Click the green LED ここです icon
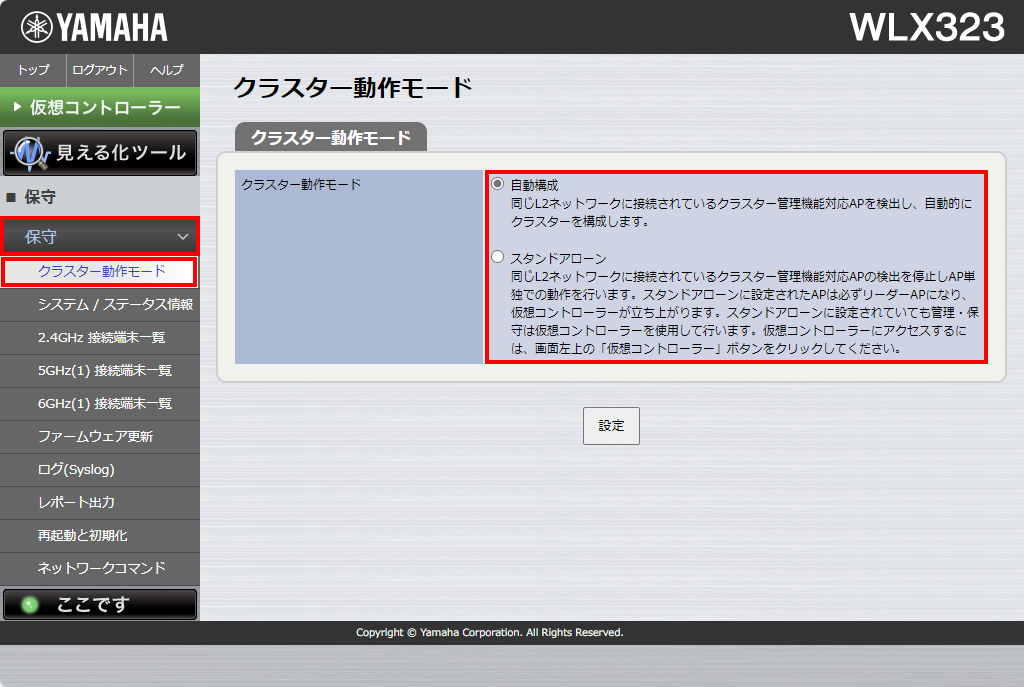 click(x=31, y=604)
